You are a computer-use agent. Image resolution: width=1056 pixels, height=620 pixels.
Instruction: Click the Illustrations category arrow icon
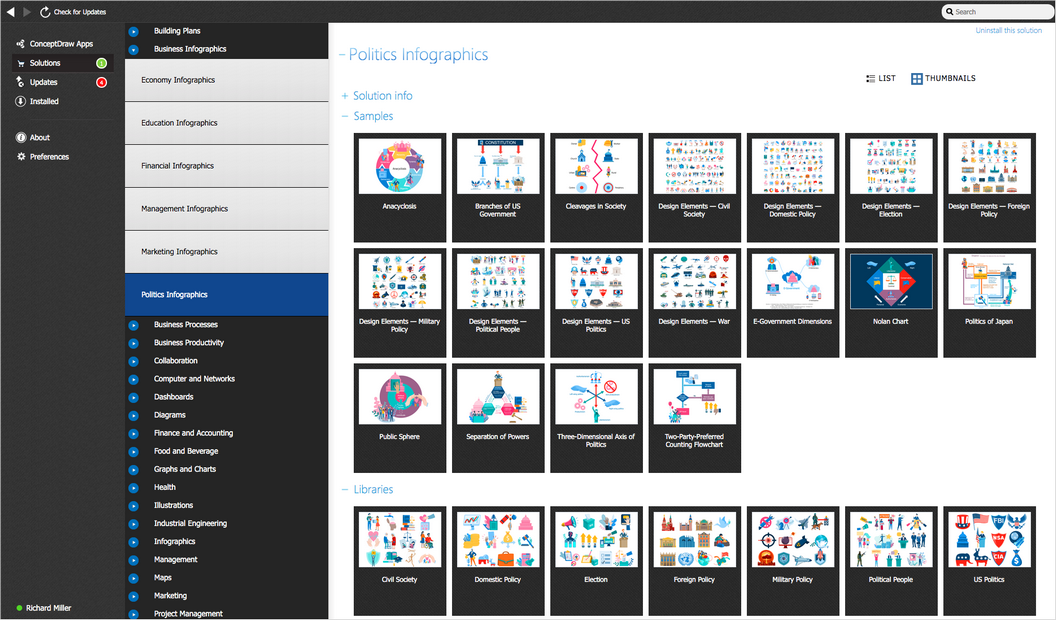(133, 506)
